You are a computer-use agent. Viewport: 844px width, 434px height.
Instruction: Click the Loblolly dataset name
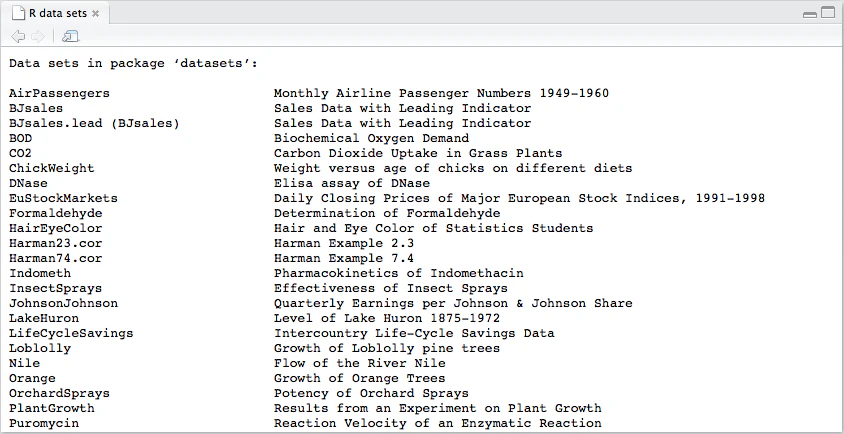point(40,348)
